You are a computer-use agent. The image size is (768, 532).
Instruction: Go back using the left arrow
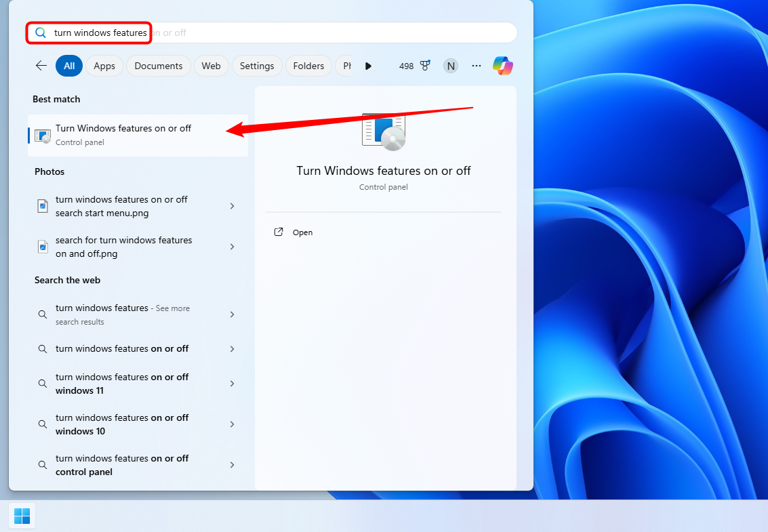click(x=41, y=66)
